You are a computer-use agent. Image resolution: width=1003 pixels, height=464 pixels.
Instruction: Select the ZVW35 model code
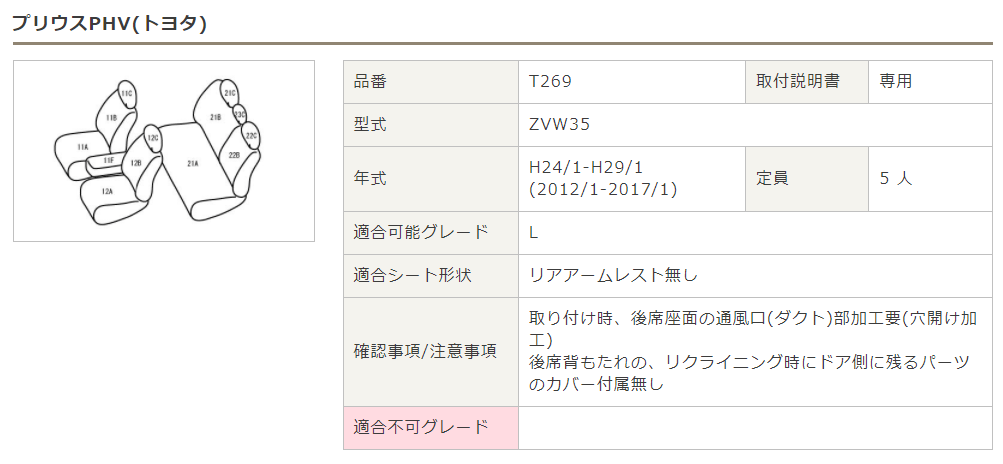click(x=560, y=125)
